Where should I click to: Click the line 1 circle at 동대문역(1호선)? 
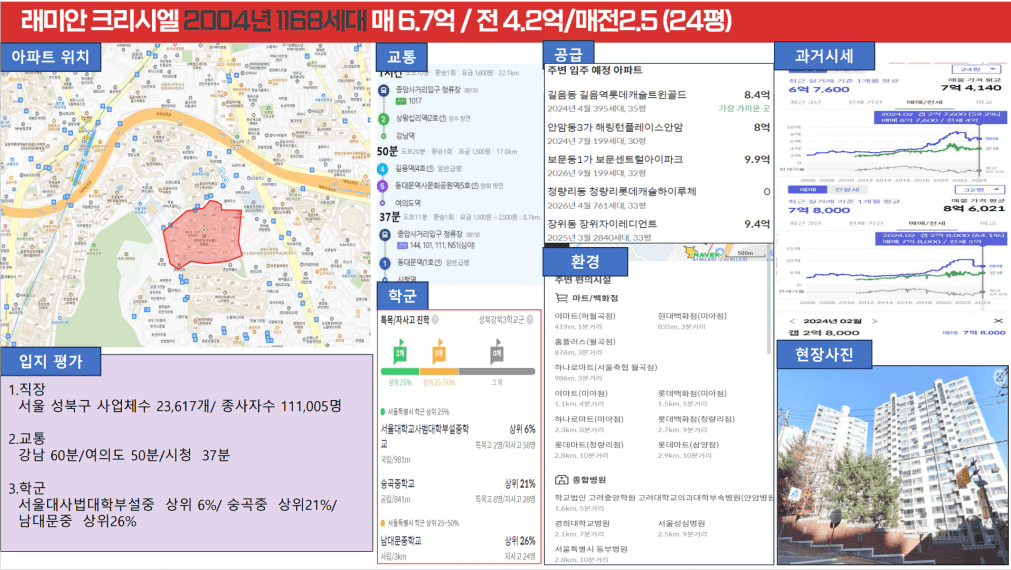(385, 263)
